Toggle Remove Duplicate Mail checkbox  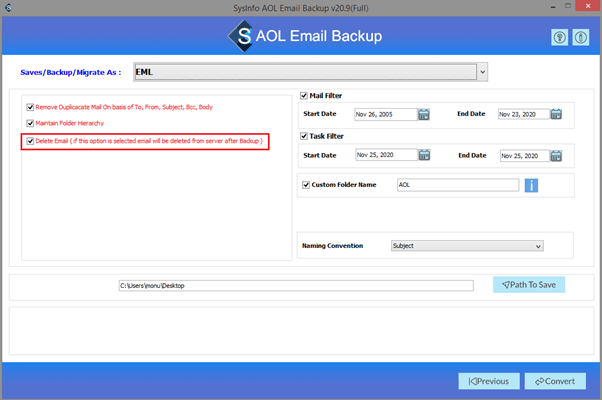[x=30, y=107]
